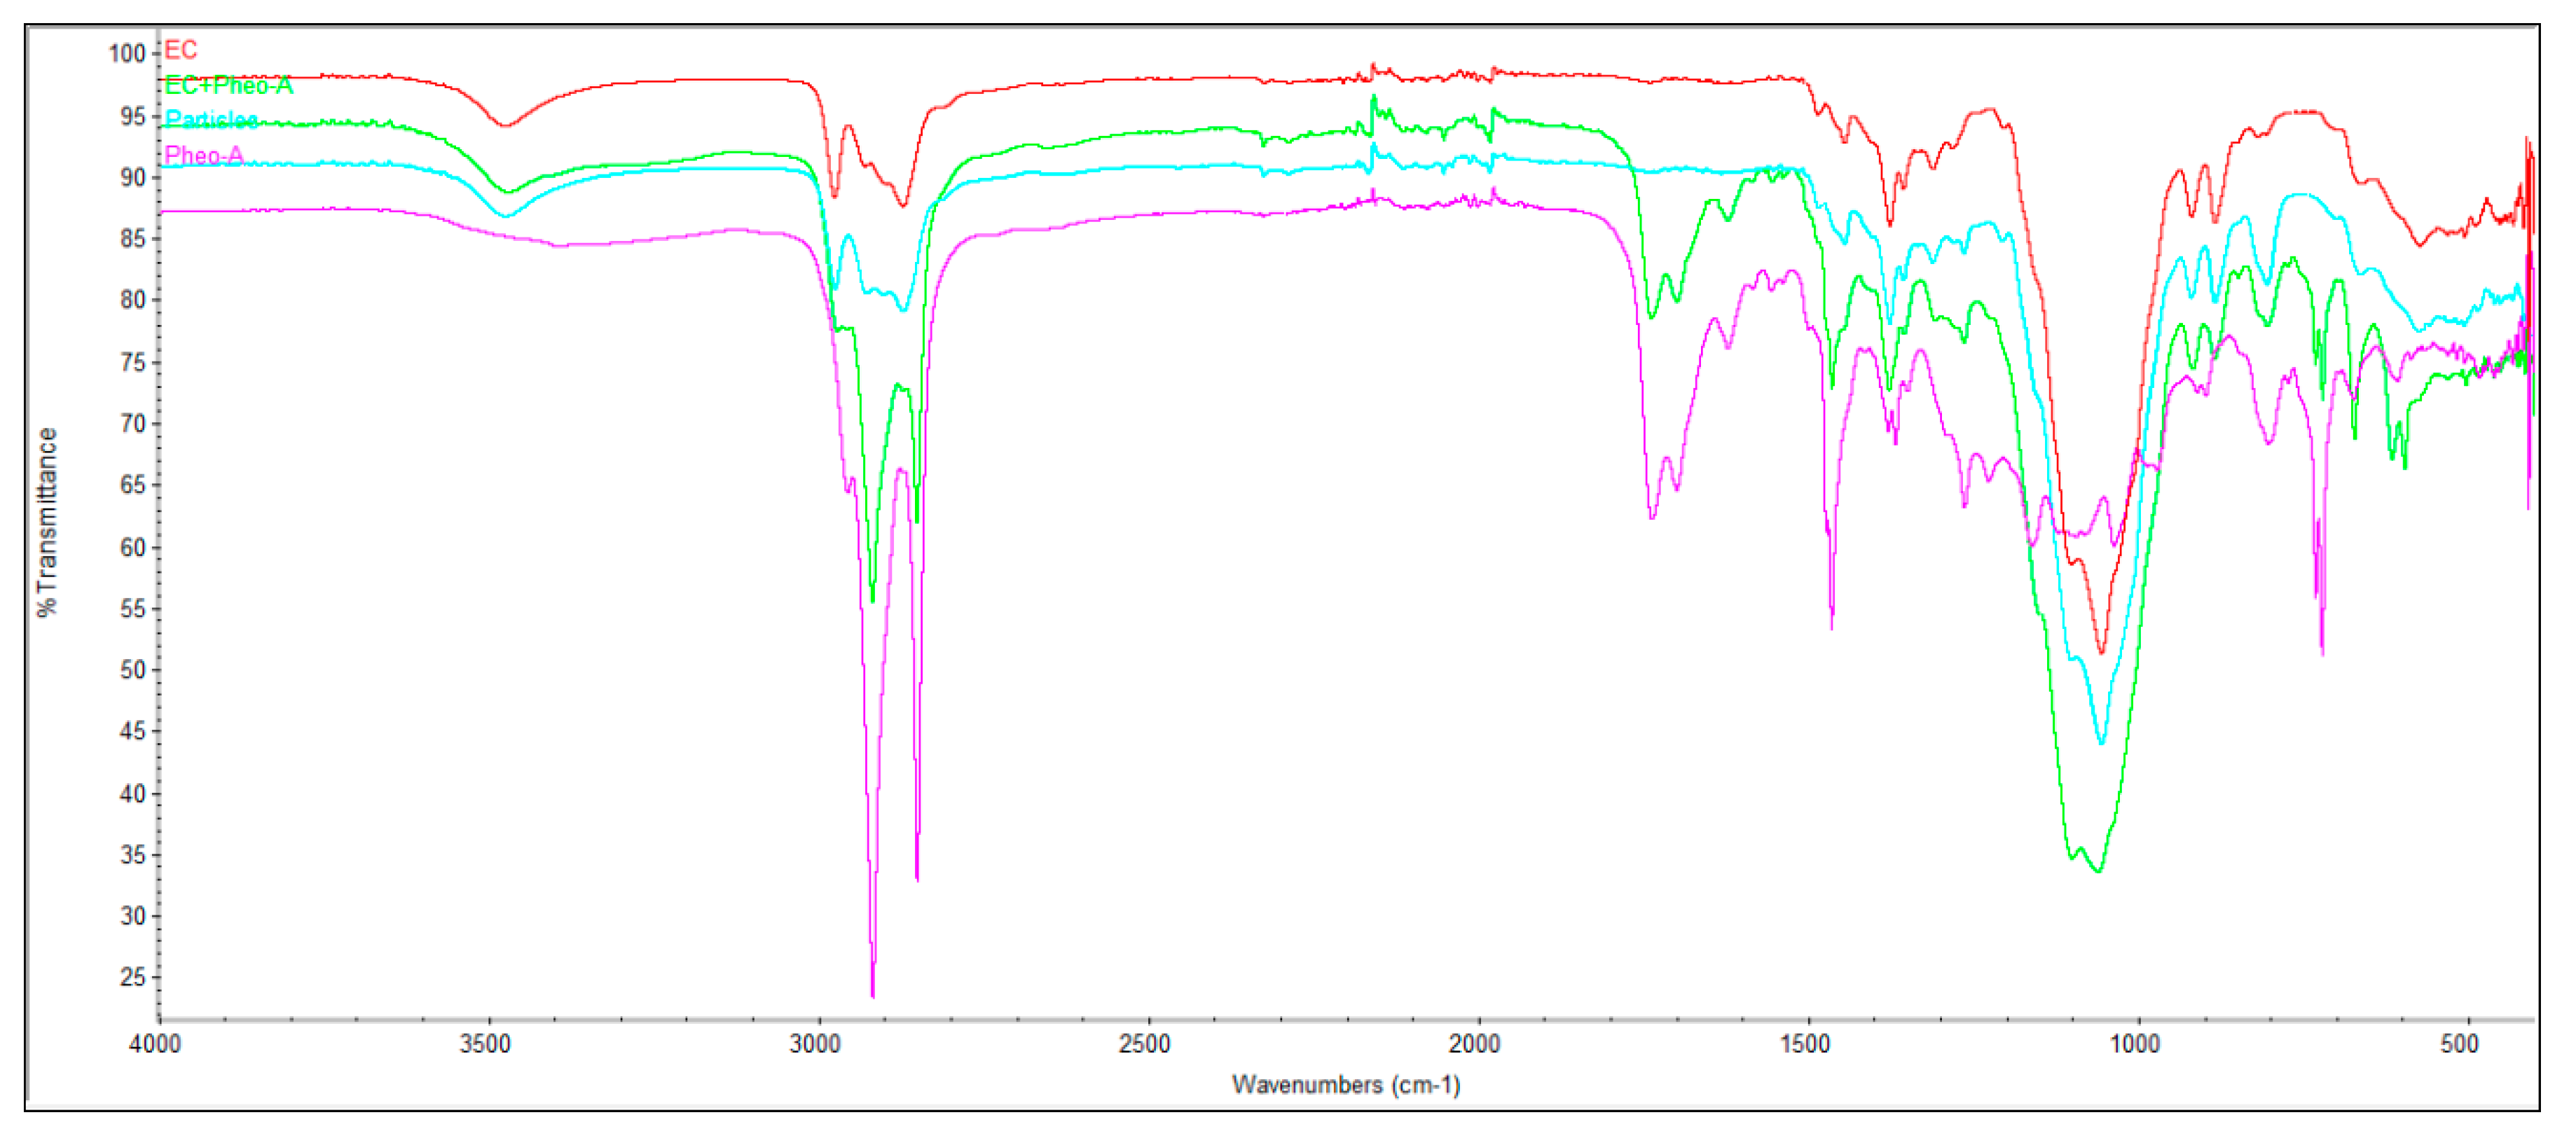Click the lowest green trough near 1000 wavenumbers

2098,872
